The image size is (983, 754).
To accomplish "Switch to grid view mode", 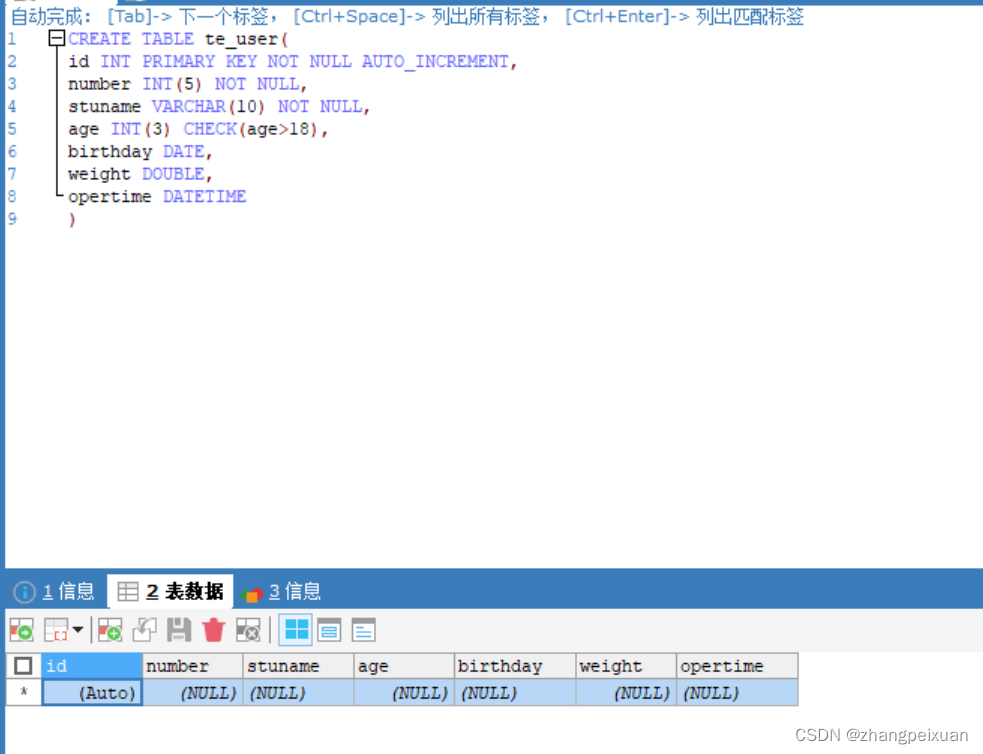I will 296,629.
